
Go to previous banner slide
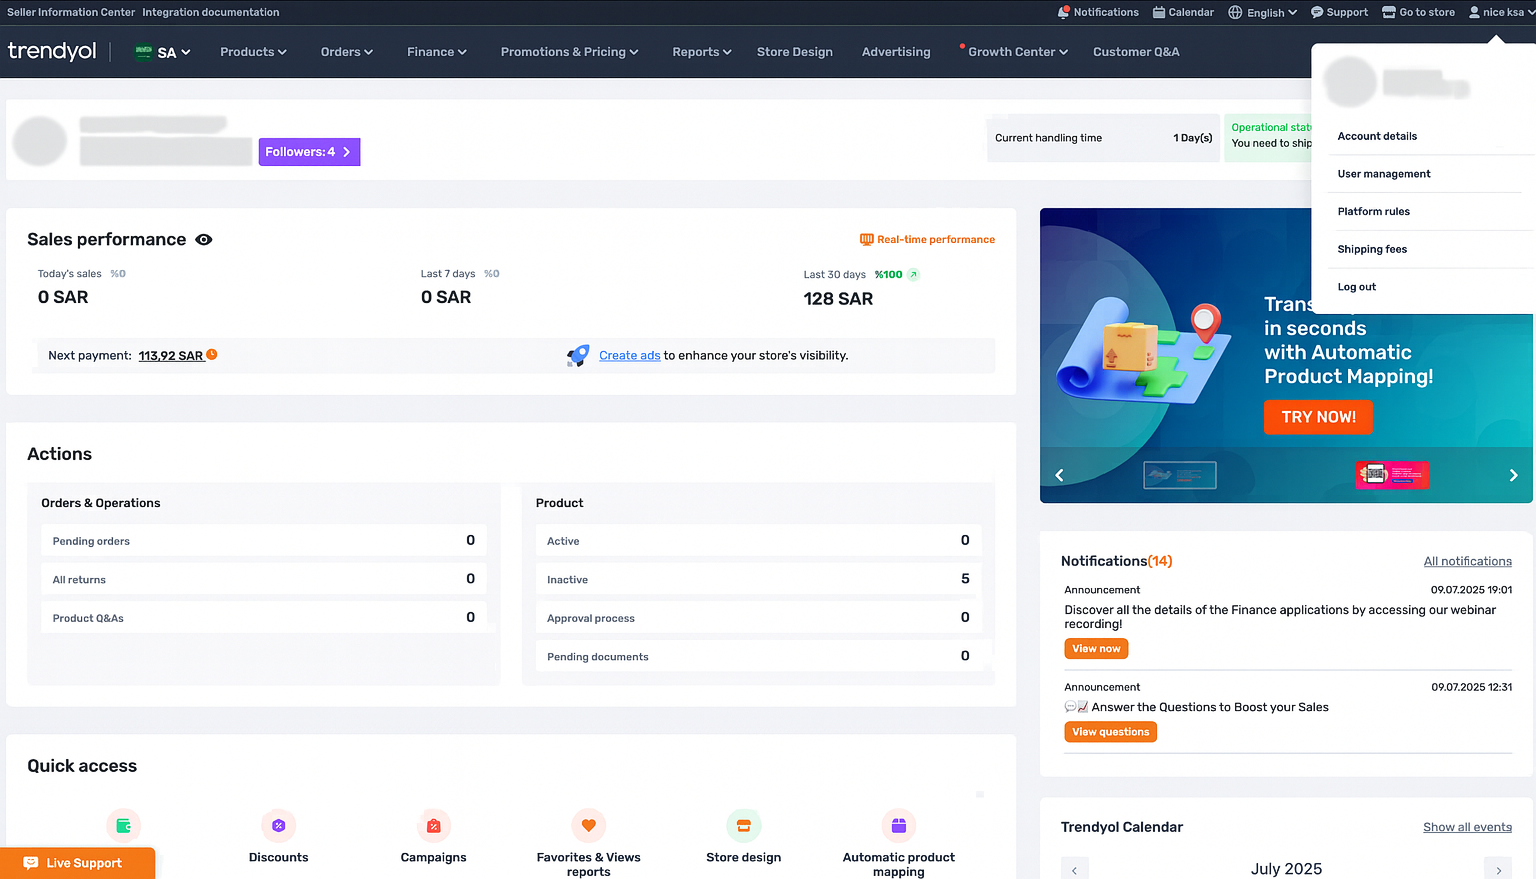click(x=1059, y=475)
